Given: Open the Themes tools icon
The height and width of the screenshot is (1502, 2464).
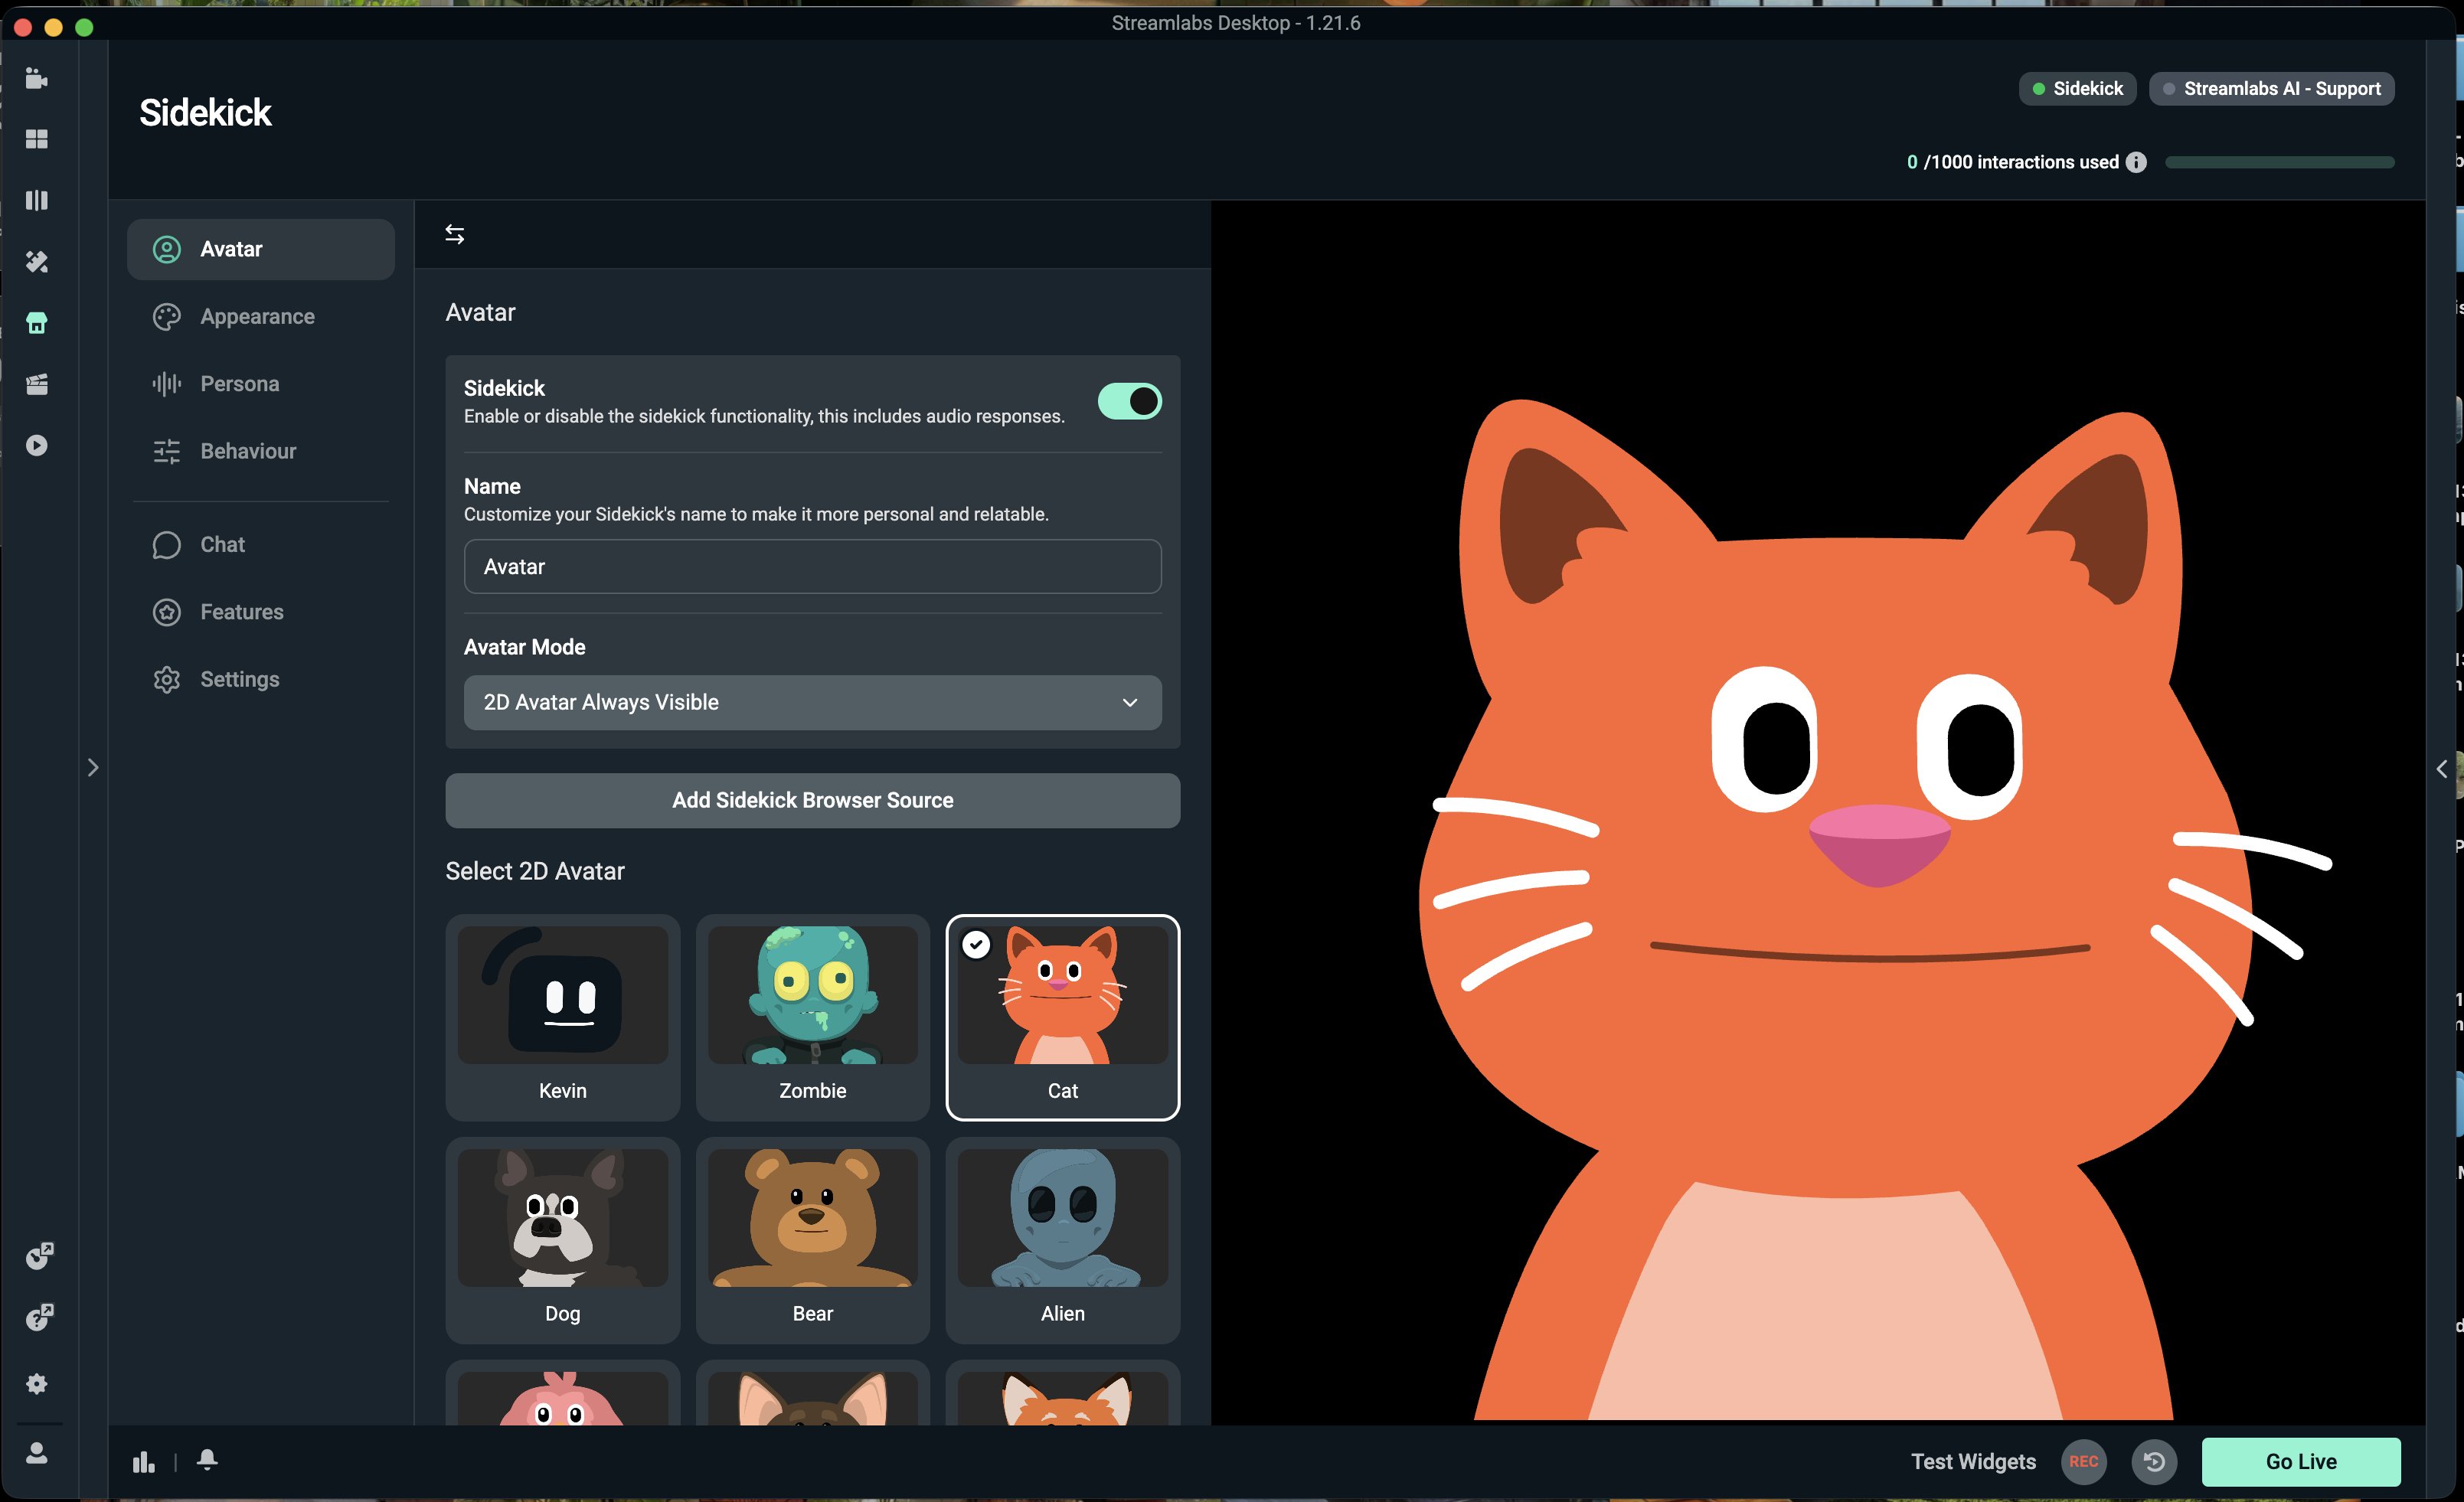Looking at the screenshot, I should (37, 262).
